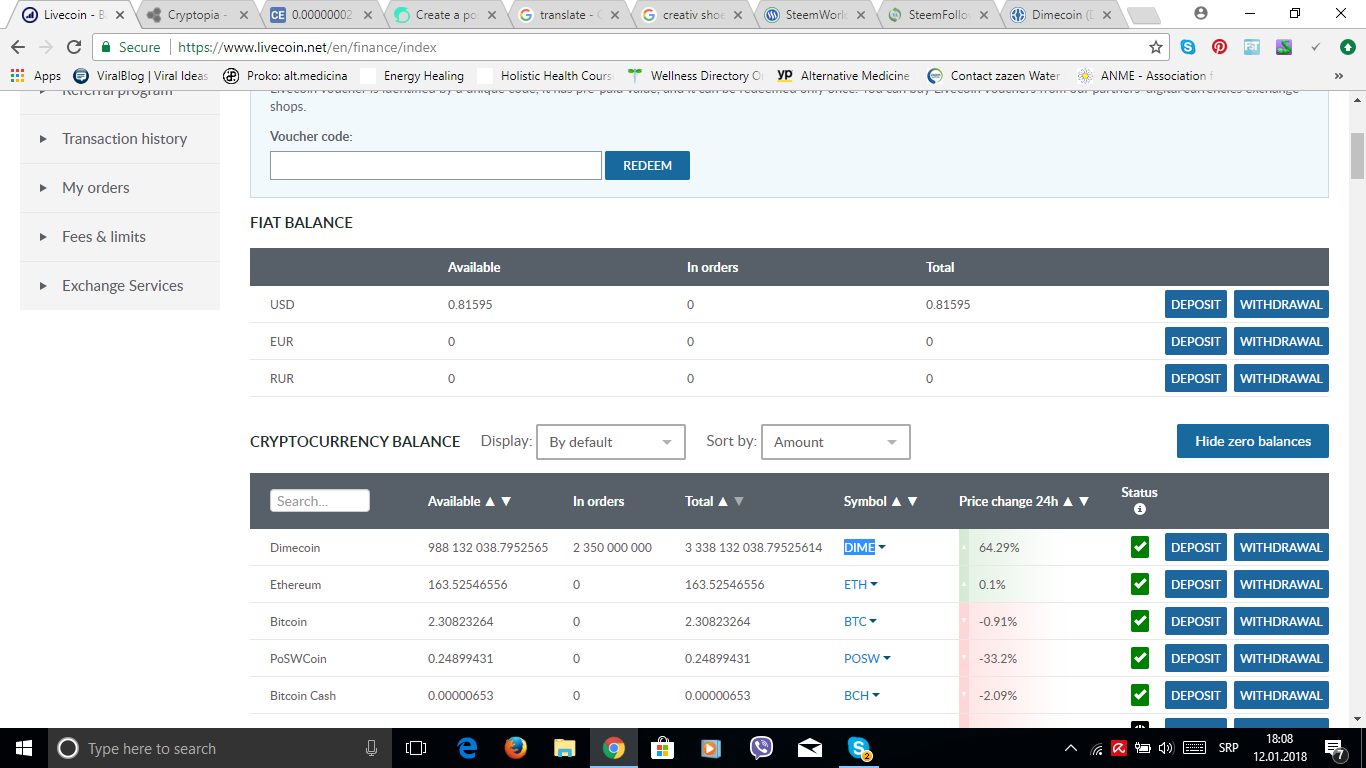1366x768 pixels.
Task: Expand Exchange Services sidebar item
Action: (x=120, y=286)
